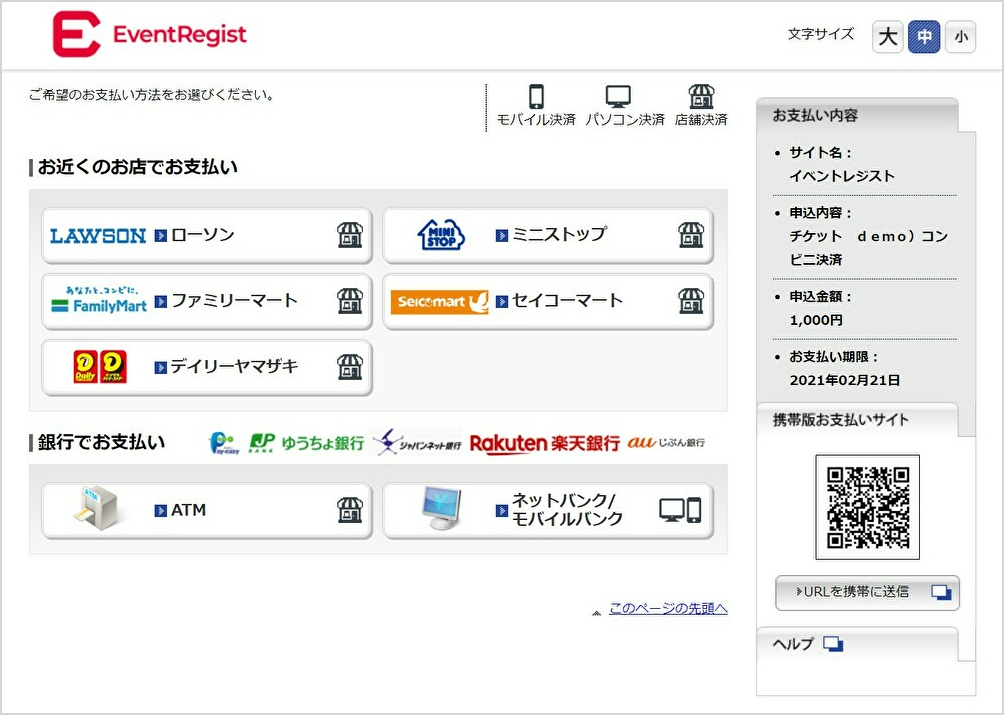Click the パソコン決済 monitor icon
Screen dimensions: 1004x715
tap(618, 97)
